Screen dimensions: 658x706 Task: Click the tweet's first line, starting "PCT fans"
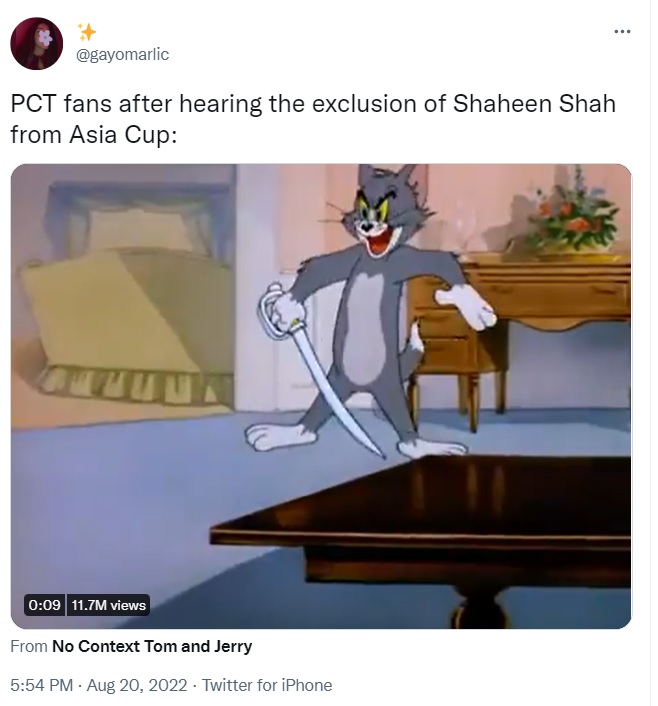[313, 104]
